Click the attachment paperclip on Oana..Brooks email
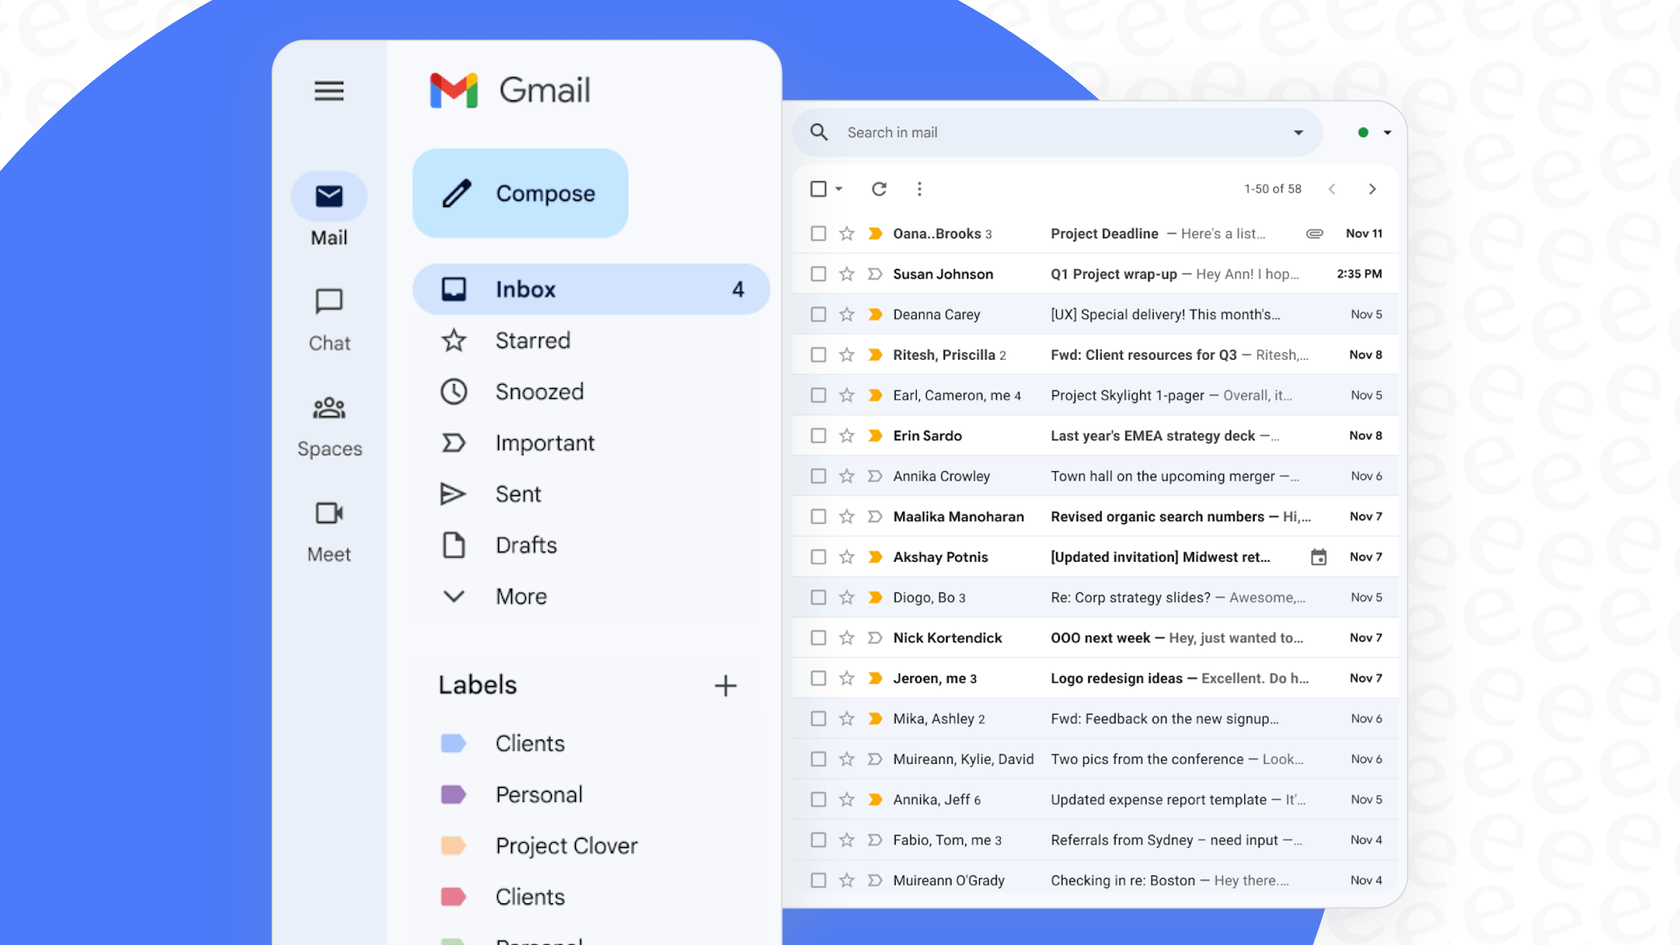The width and height of the screenshot is (1680, 945). point(1314,233)
